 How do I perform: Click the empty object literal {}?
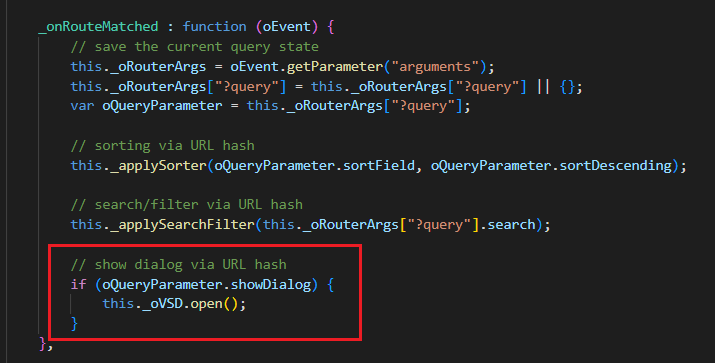(x=568, y=87)
